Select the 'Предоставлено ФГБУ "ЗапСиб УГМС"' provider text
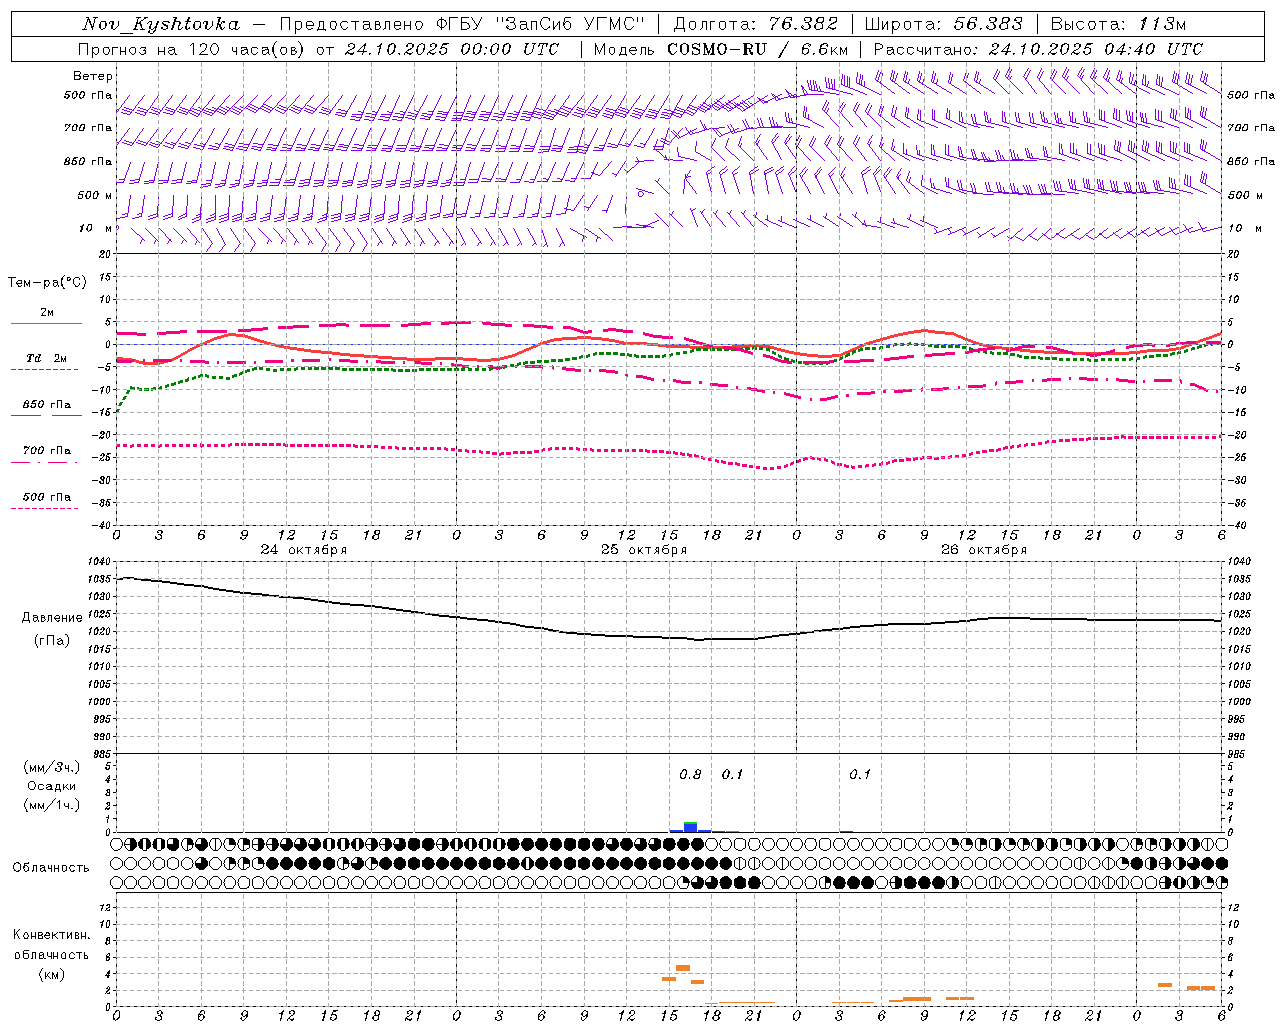1280x1024 pixels. [462, 24]
